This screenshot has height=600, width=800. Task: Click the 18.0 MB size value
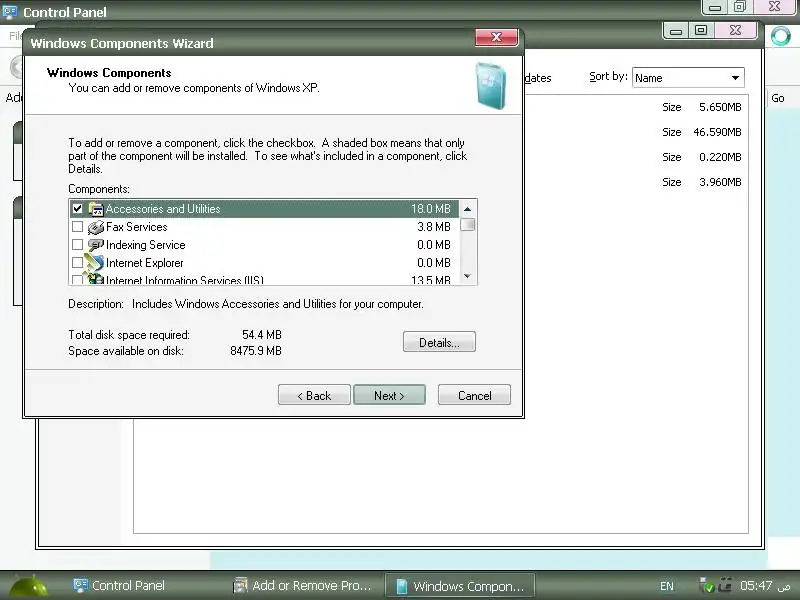pyautogui.click(x=431, y=209)
